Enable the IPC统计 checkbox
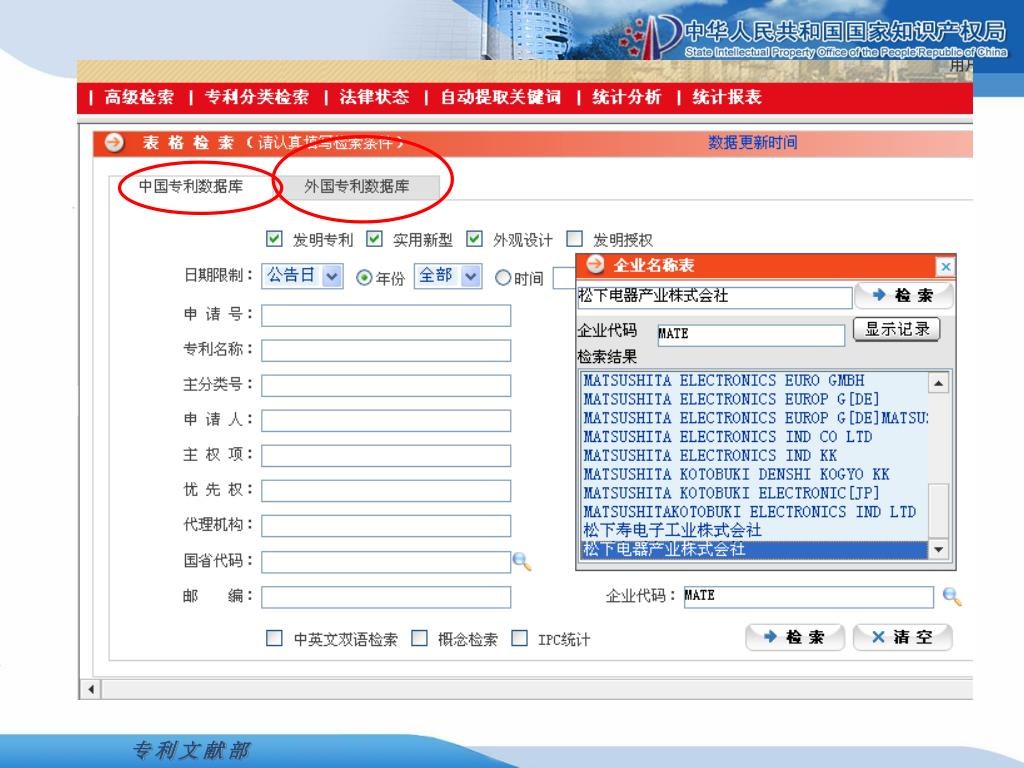The image size is (1024, 768). pyautogui.click(x=519, y=638)
